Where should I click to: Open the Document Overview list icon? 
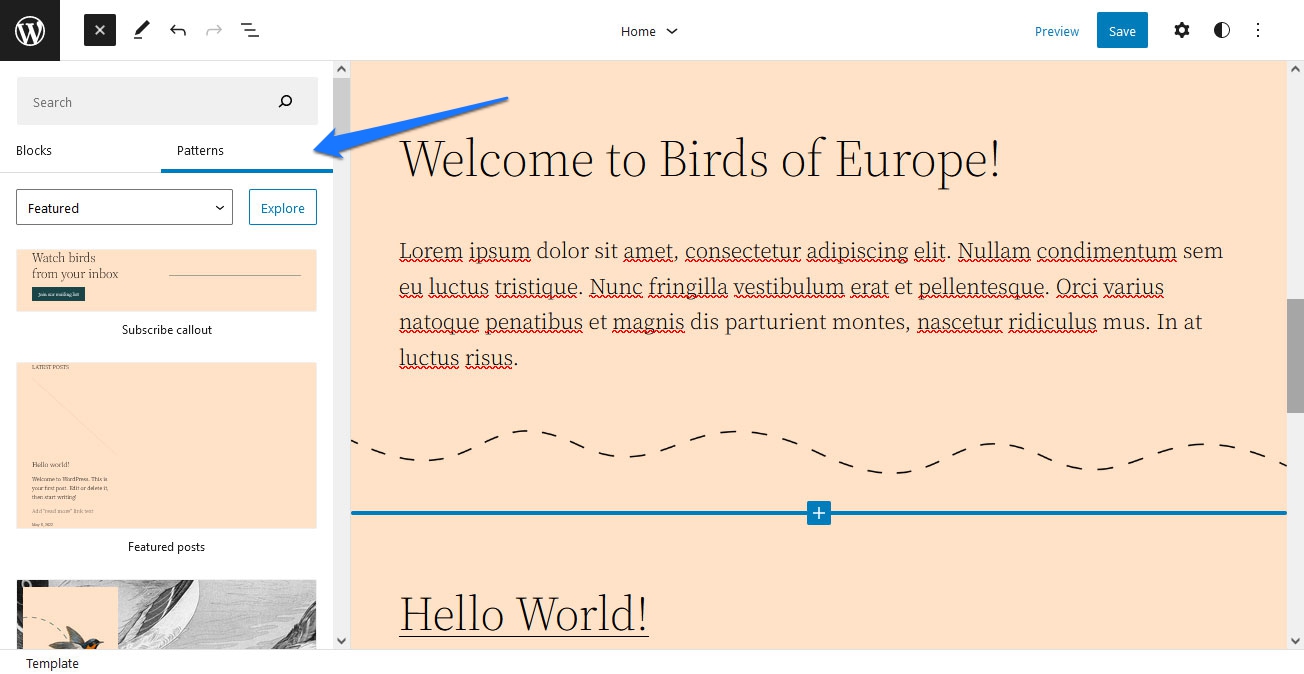pyautogui.click(x=250, y=30)
